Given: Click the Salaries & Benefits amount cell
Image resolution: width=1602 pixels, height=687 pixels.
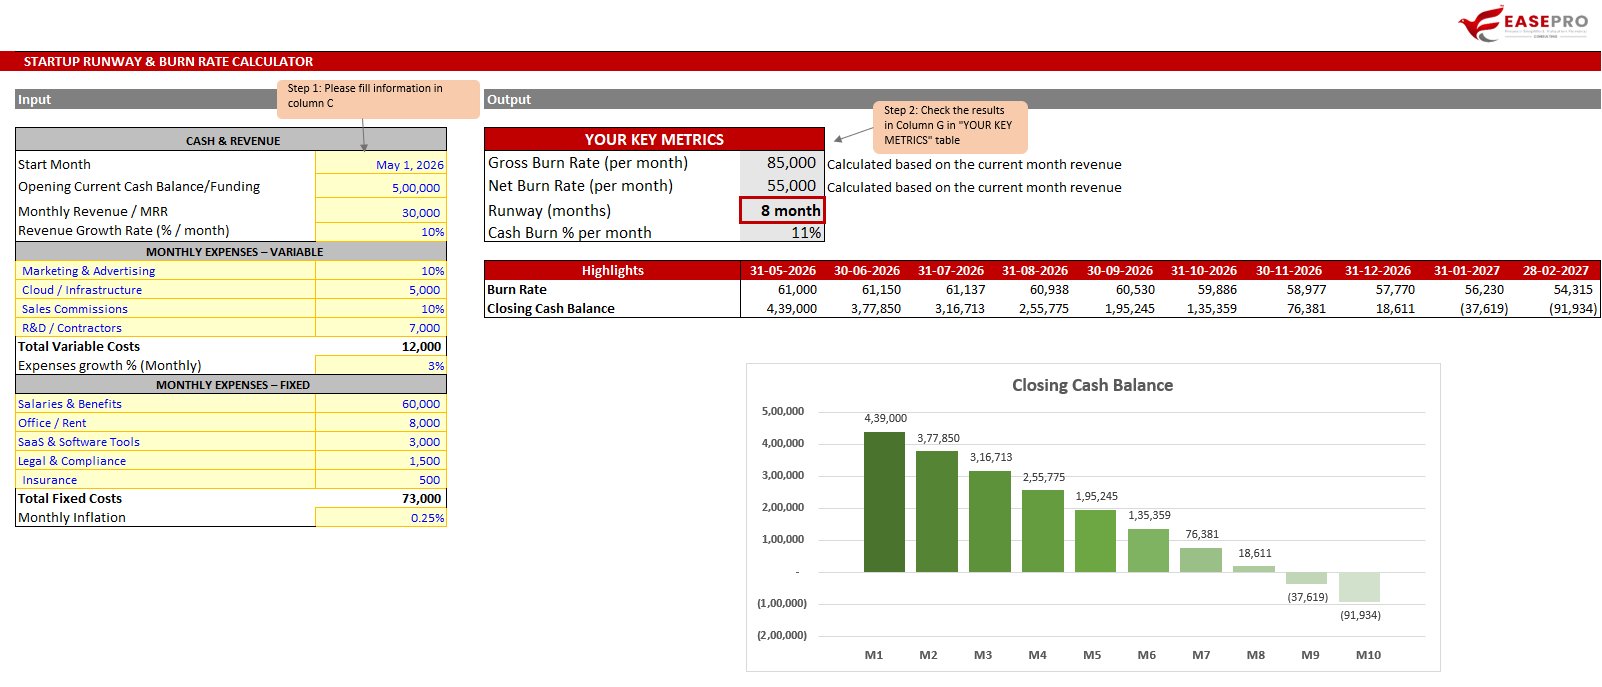Looking at the screenshot, I should [381, 404].
